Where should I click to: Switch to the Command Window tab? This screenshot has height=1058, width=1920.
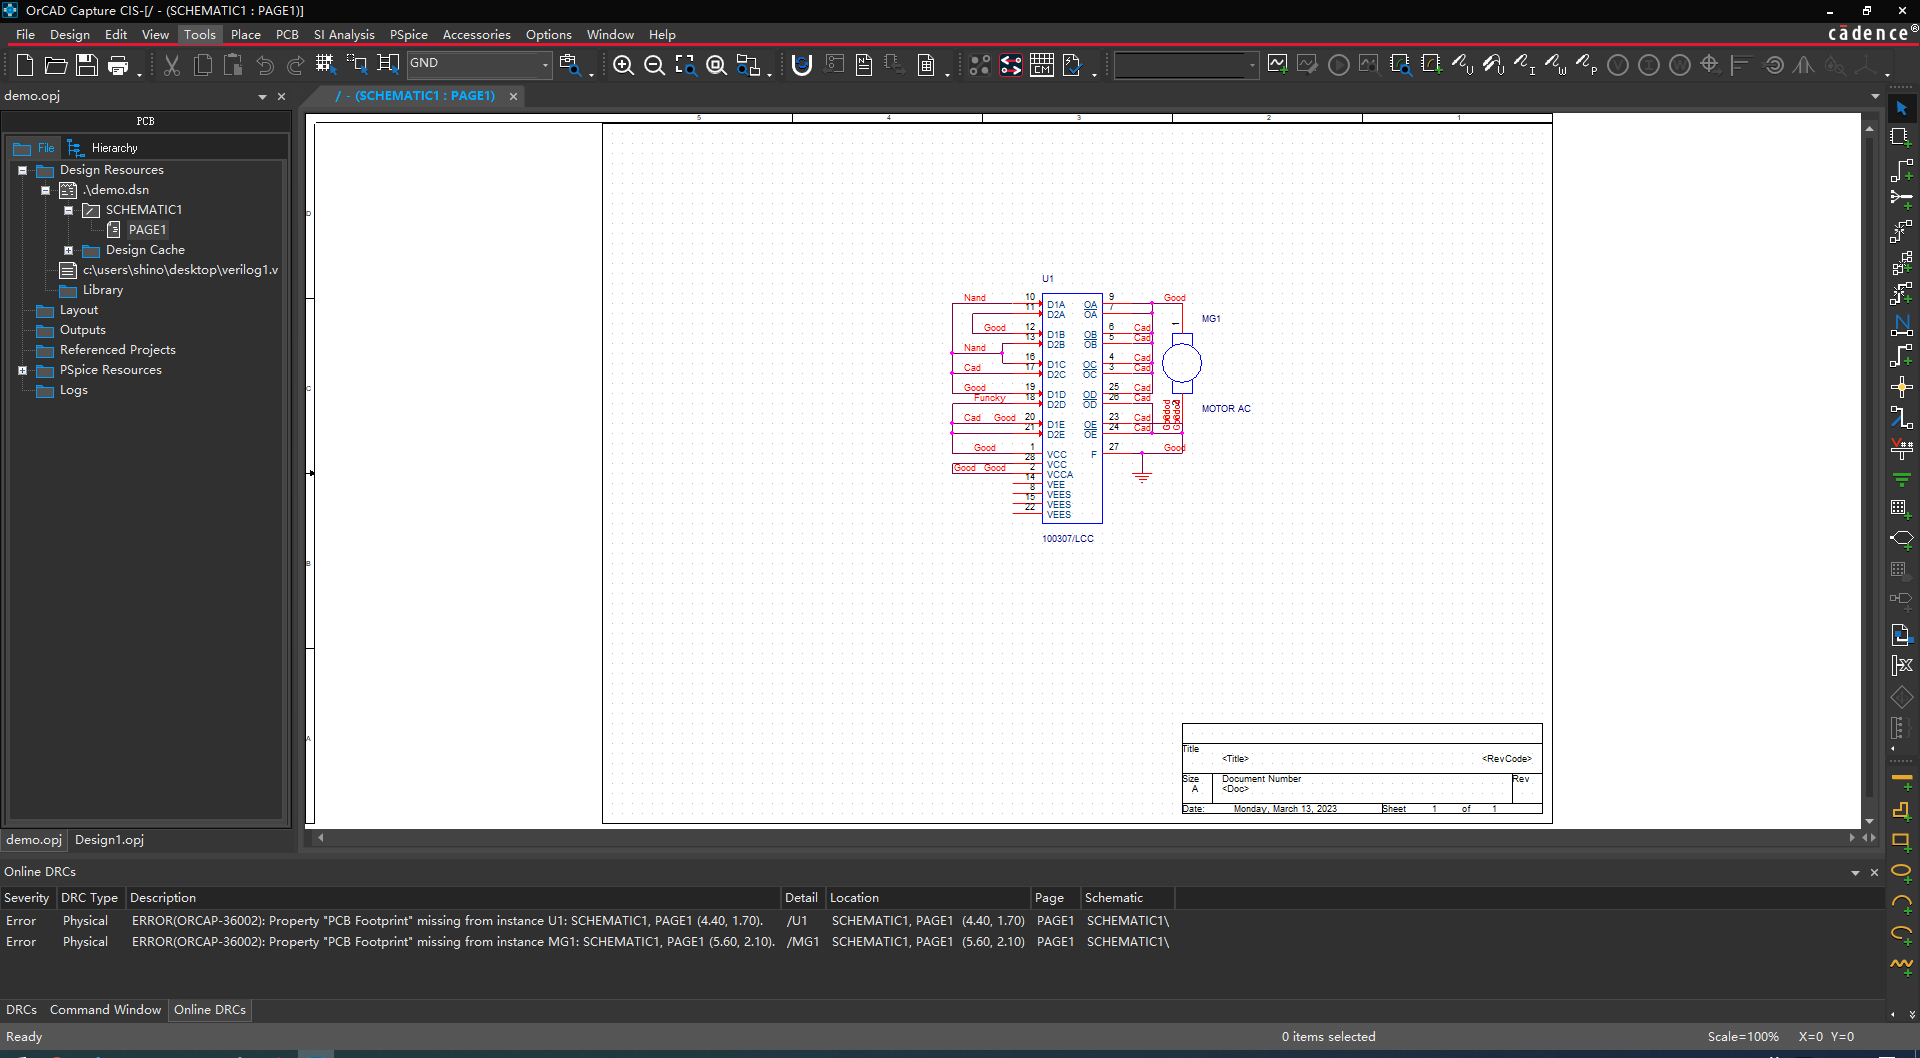pos(105,1010)
